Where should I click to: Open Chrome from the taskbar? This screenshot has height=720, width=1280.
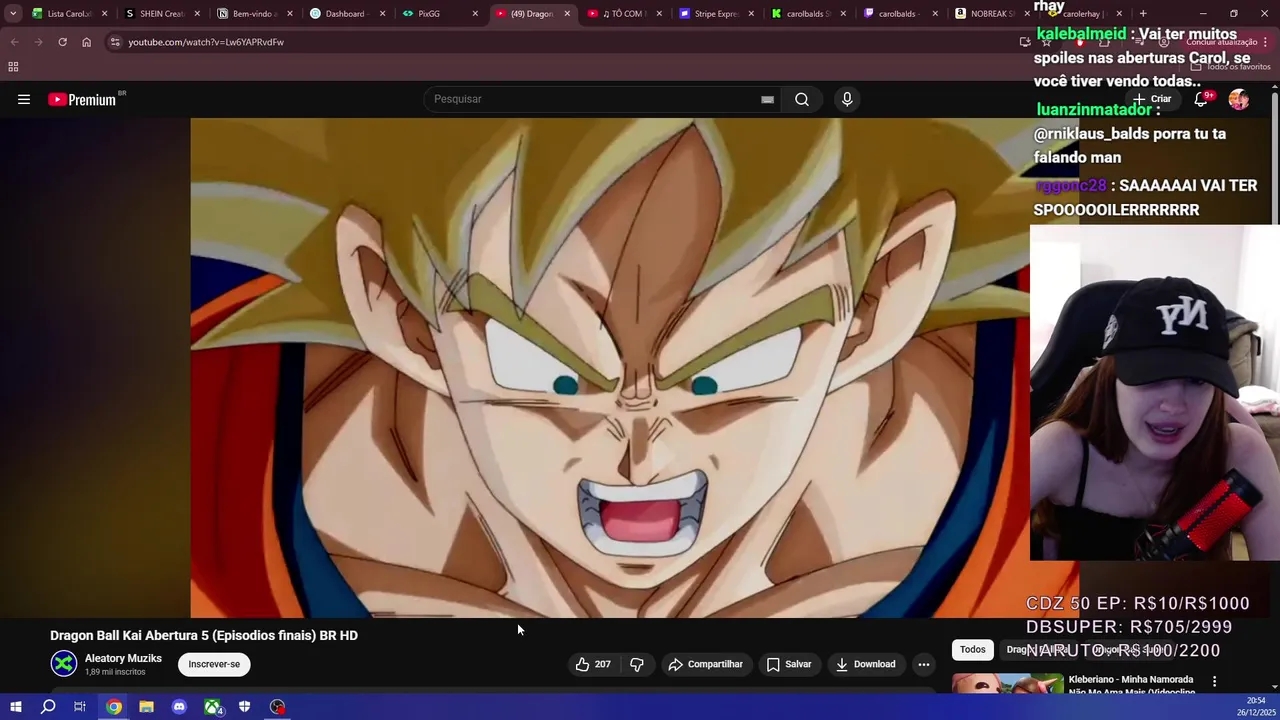click(x=114, y=707)
